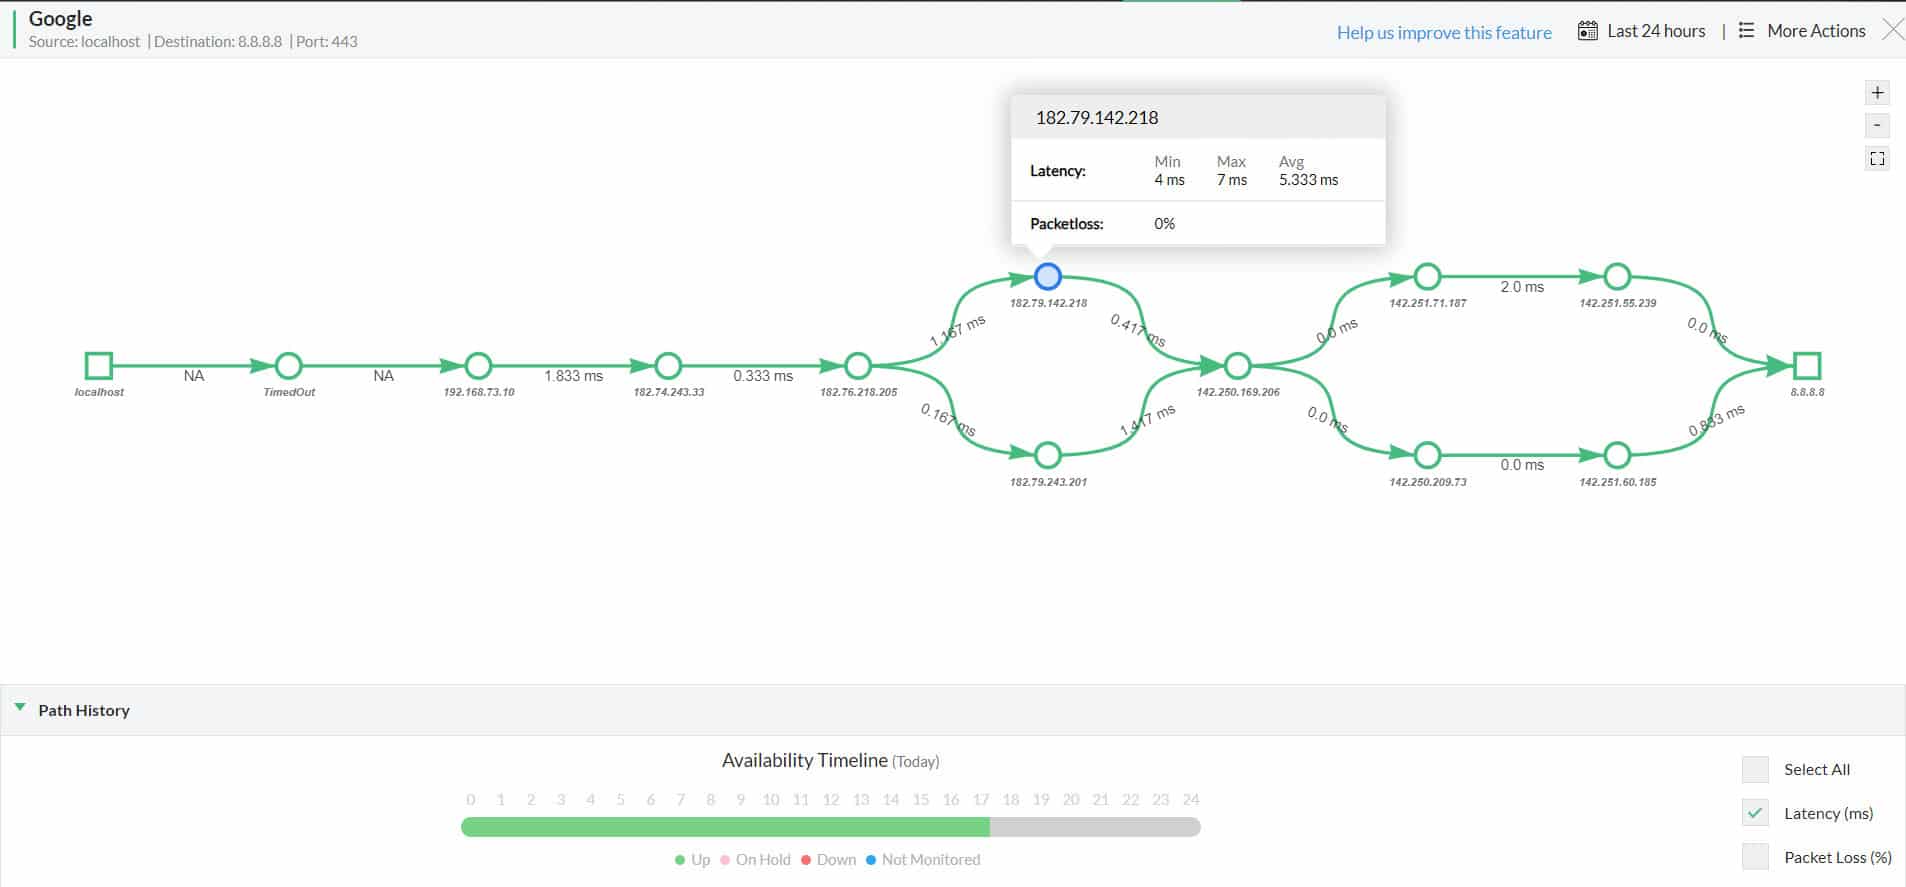Enable the Packet Loss (%) checkbox

(1755, 856)
